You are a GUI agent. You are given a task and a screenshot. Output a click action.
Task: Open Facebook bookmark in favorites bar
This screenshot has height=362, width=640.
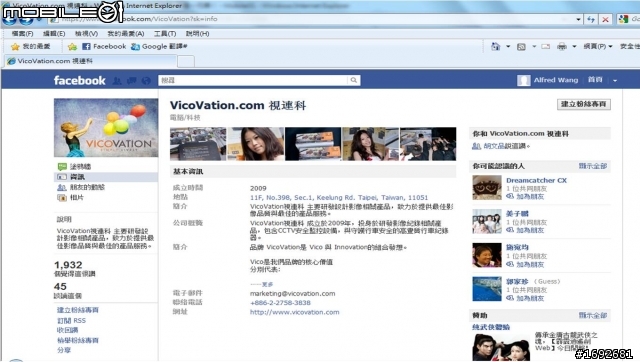click(104, 47)
